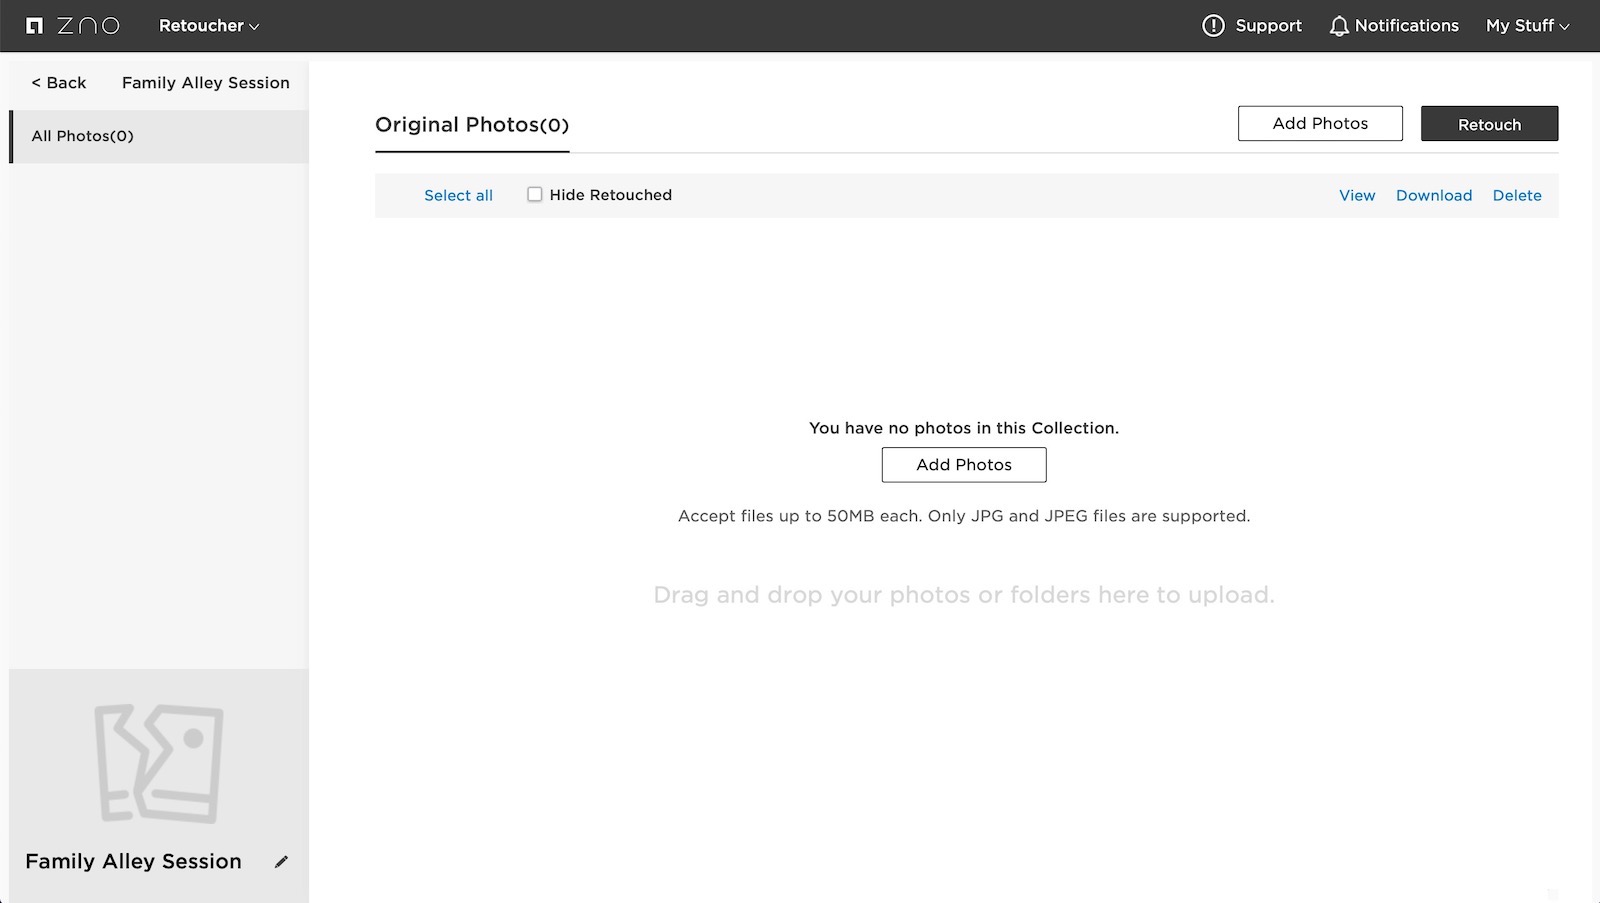Open the Retoucher dropdown menu
The height and width of the screenshot is (903, 1600).
[x=209, y=26]
